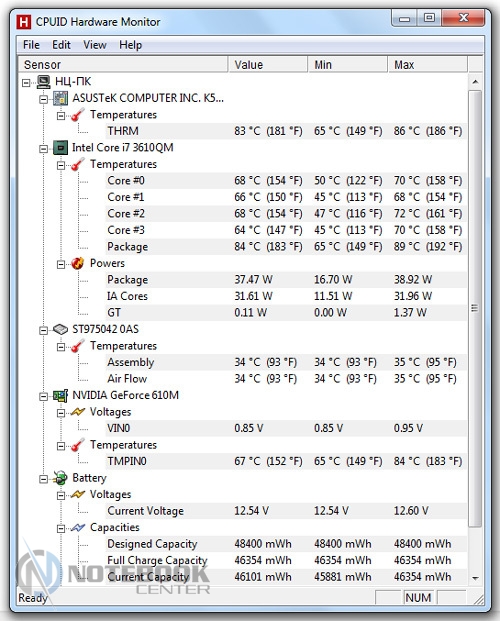This screenshot has height=621, width=500.
Task: Select the Assembly temperature row
Action: click(285, 362)
